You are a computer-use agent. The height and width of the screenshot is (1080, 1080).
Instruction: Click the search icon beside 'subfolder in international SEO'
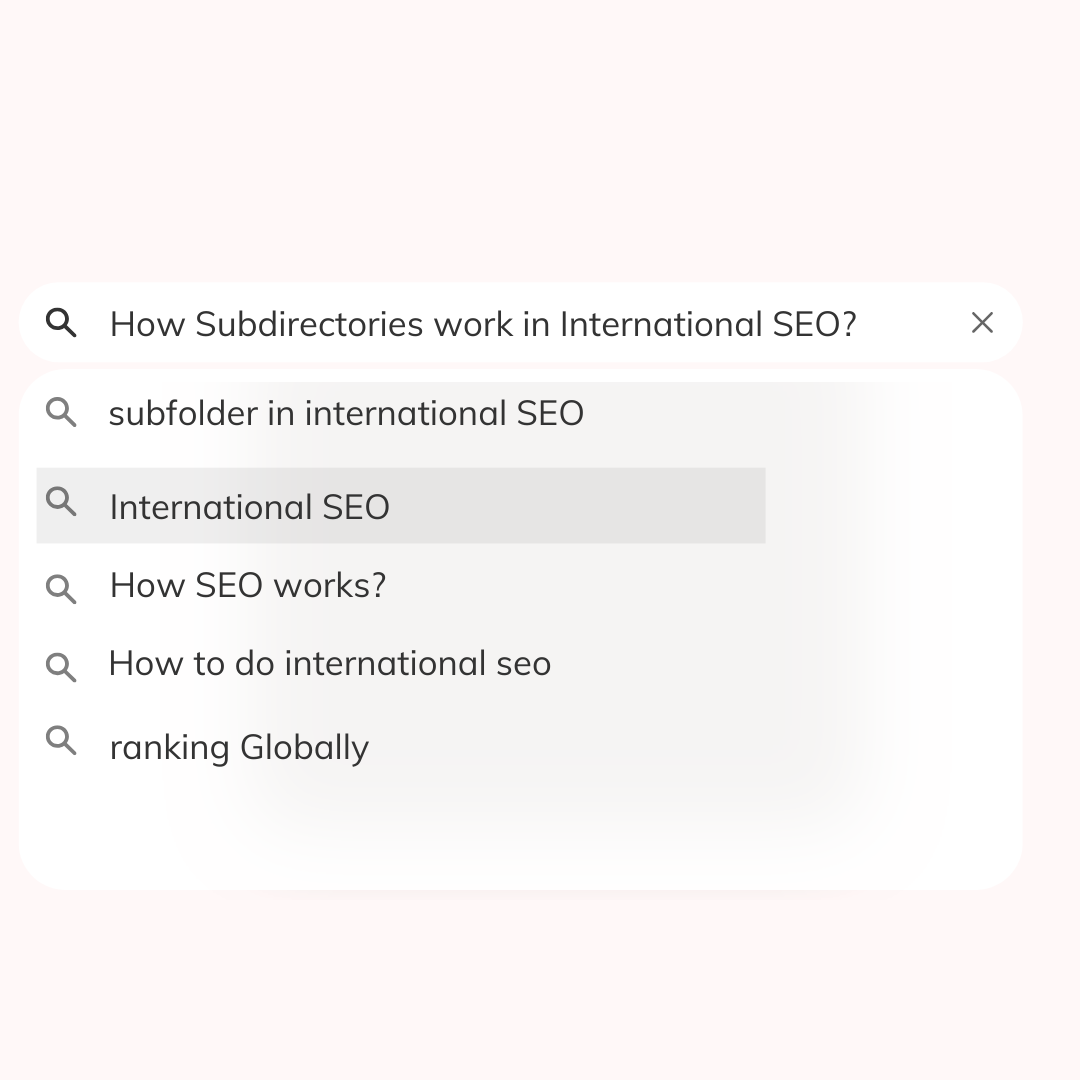pyautogui.click(x=61, y=412)
